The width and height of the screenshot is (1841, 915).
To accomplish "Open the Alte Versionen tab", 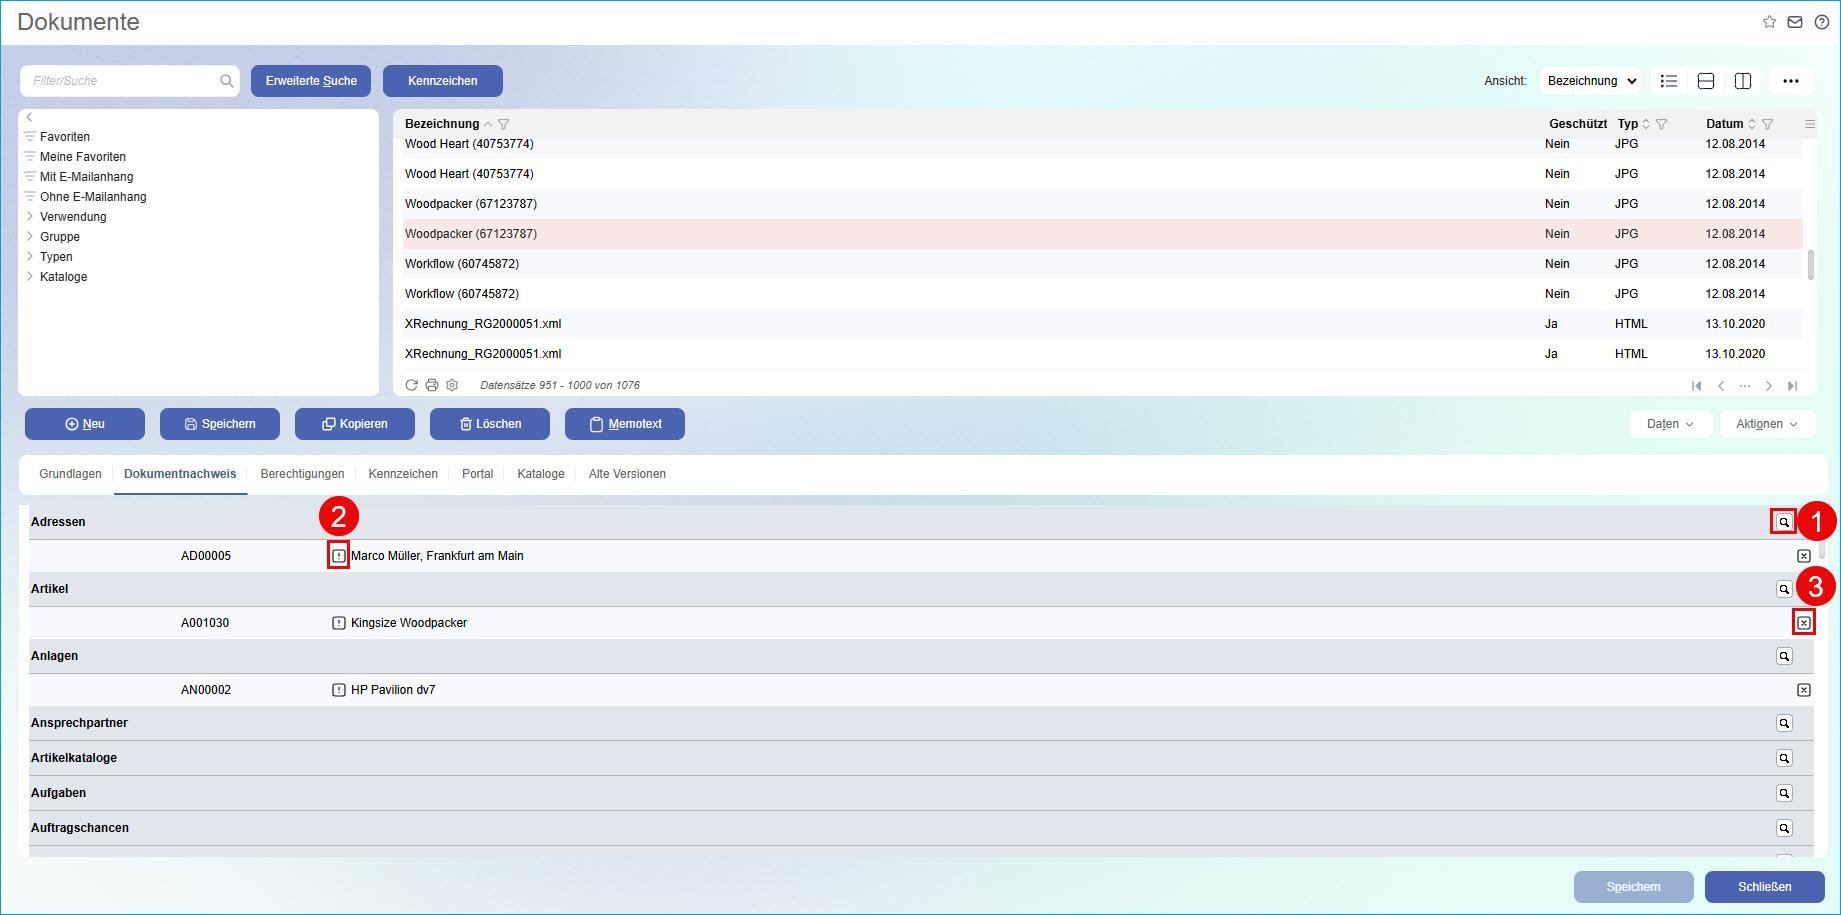I will tap(627, 474).
